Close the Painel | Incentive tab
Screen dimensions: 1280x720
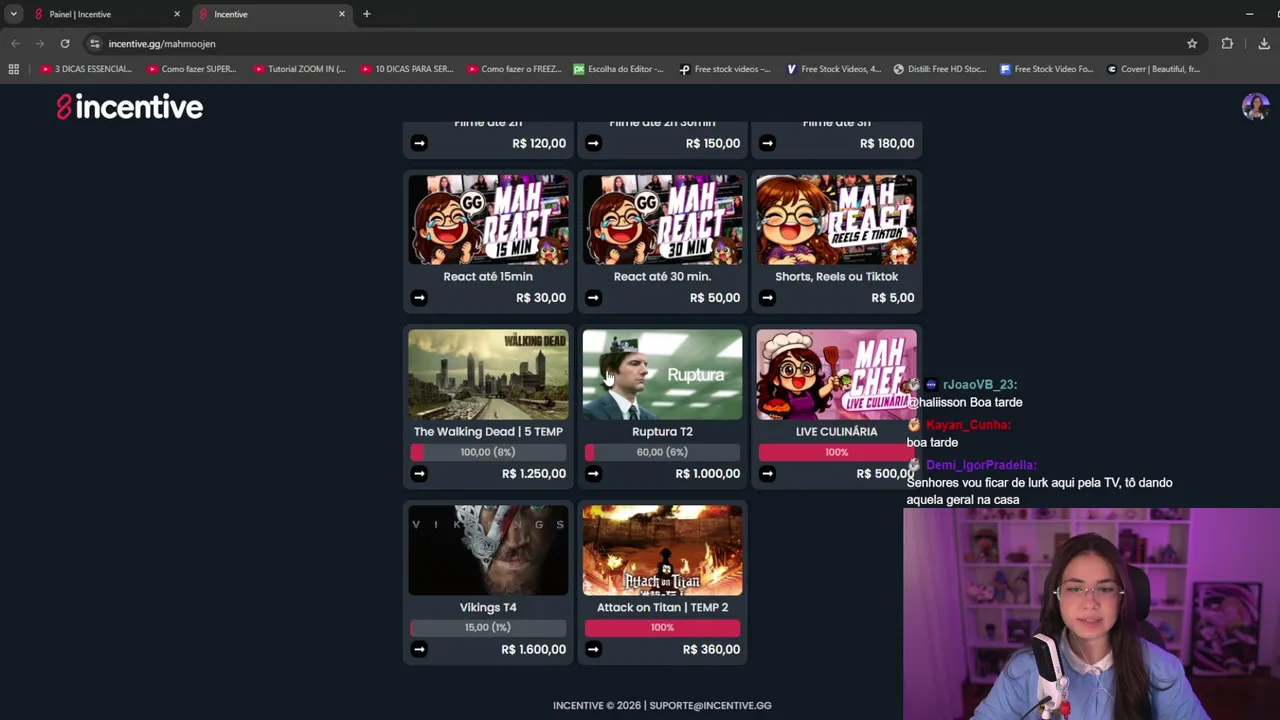[177, 14]
